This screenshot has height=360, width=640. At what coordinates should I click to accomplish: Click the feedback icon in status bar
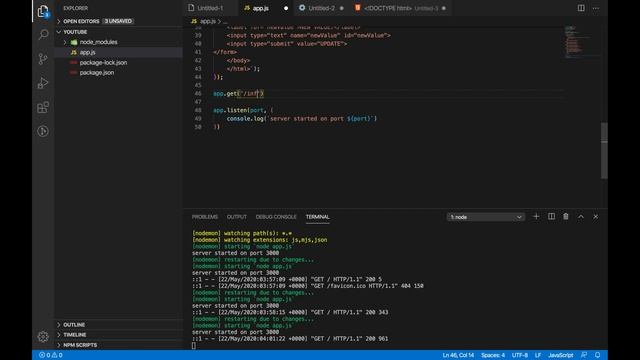(x=584, y=355)
